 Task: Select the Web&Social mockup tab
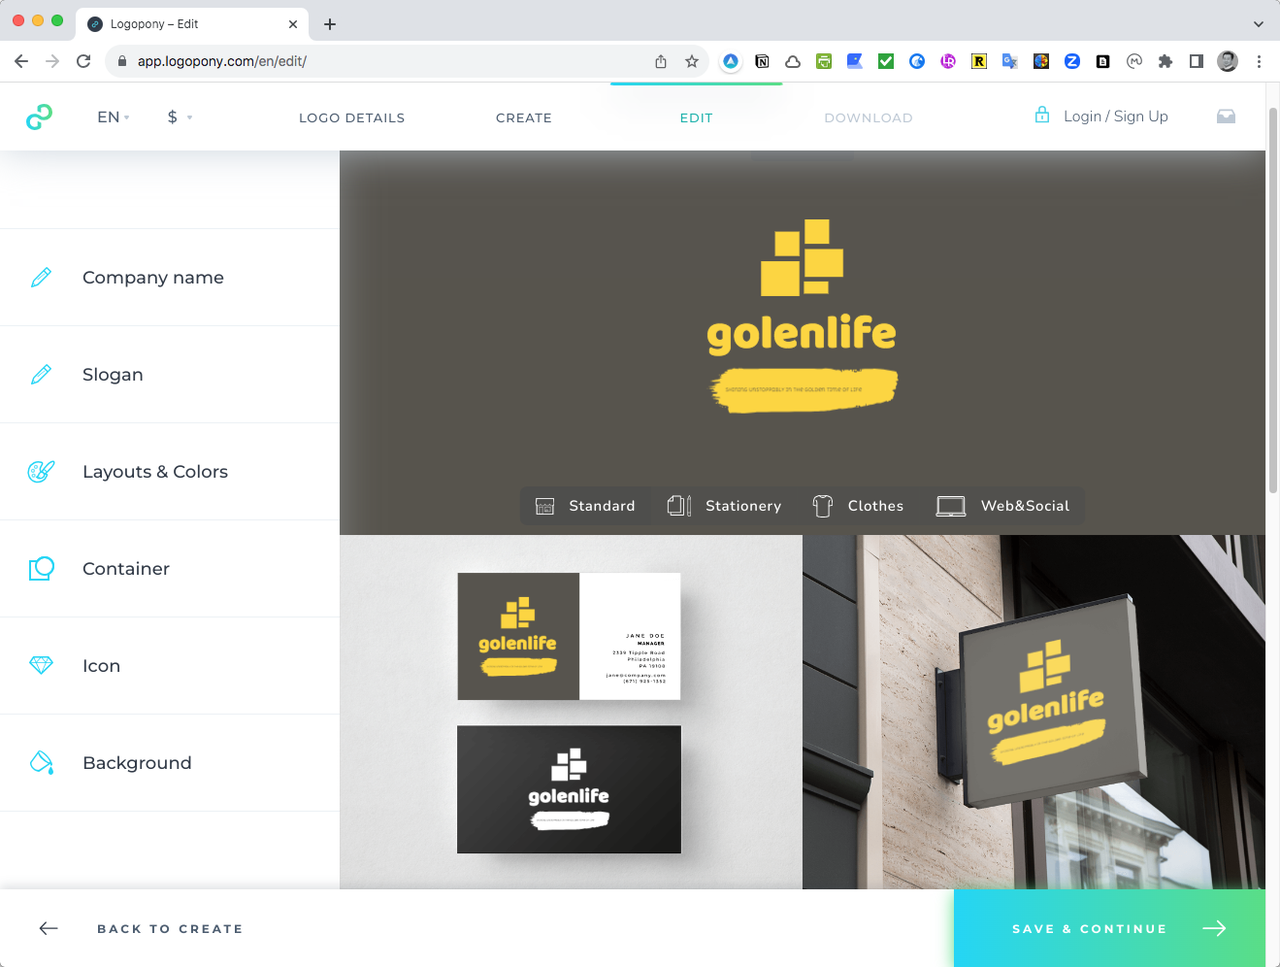1003,506
